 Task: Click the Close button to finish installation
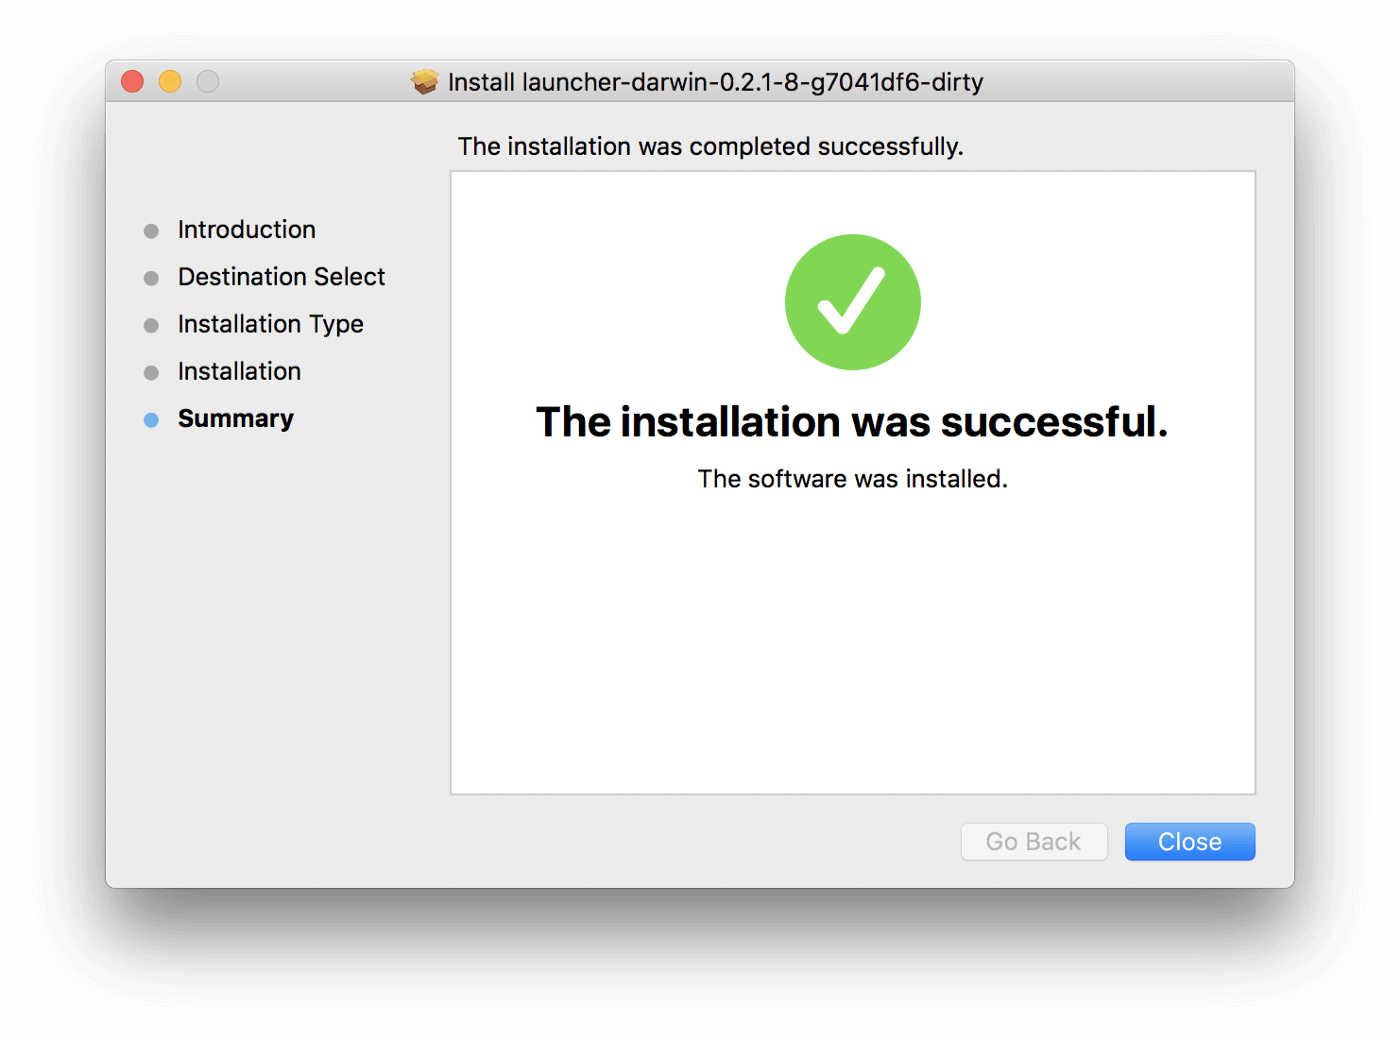point(1189,841)
